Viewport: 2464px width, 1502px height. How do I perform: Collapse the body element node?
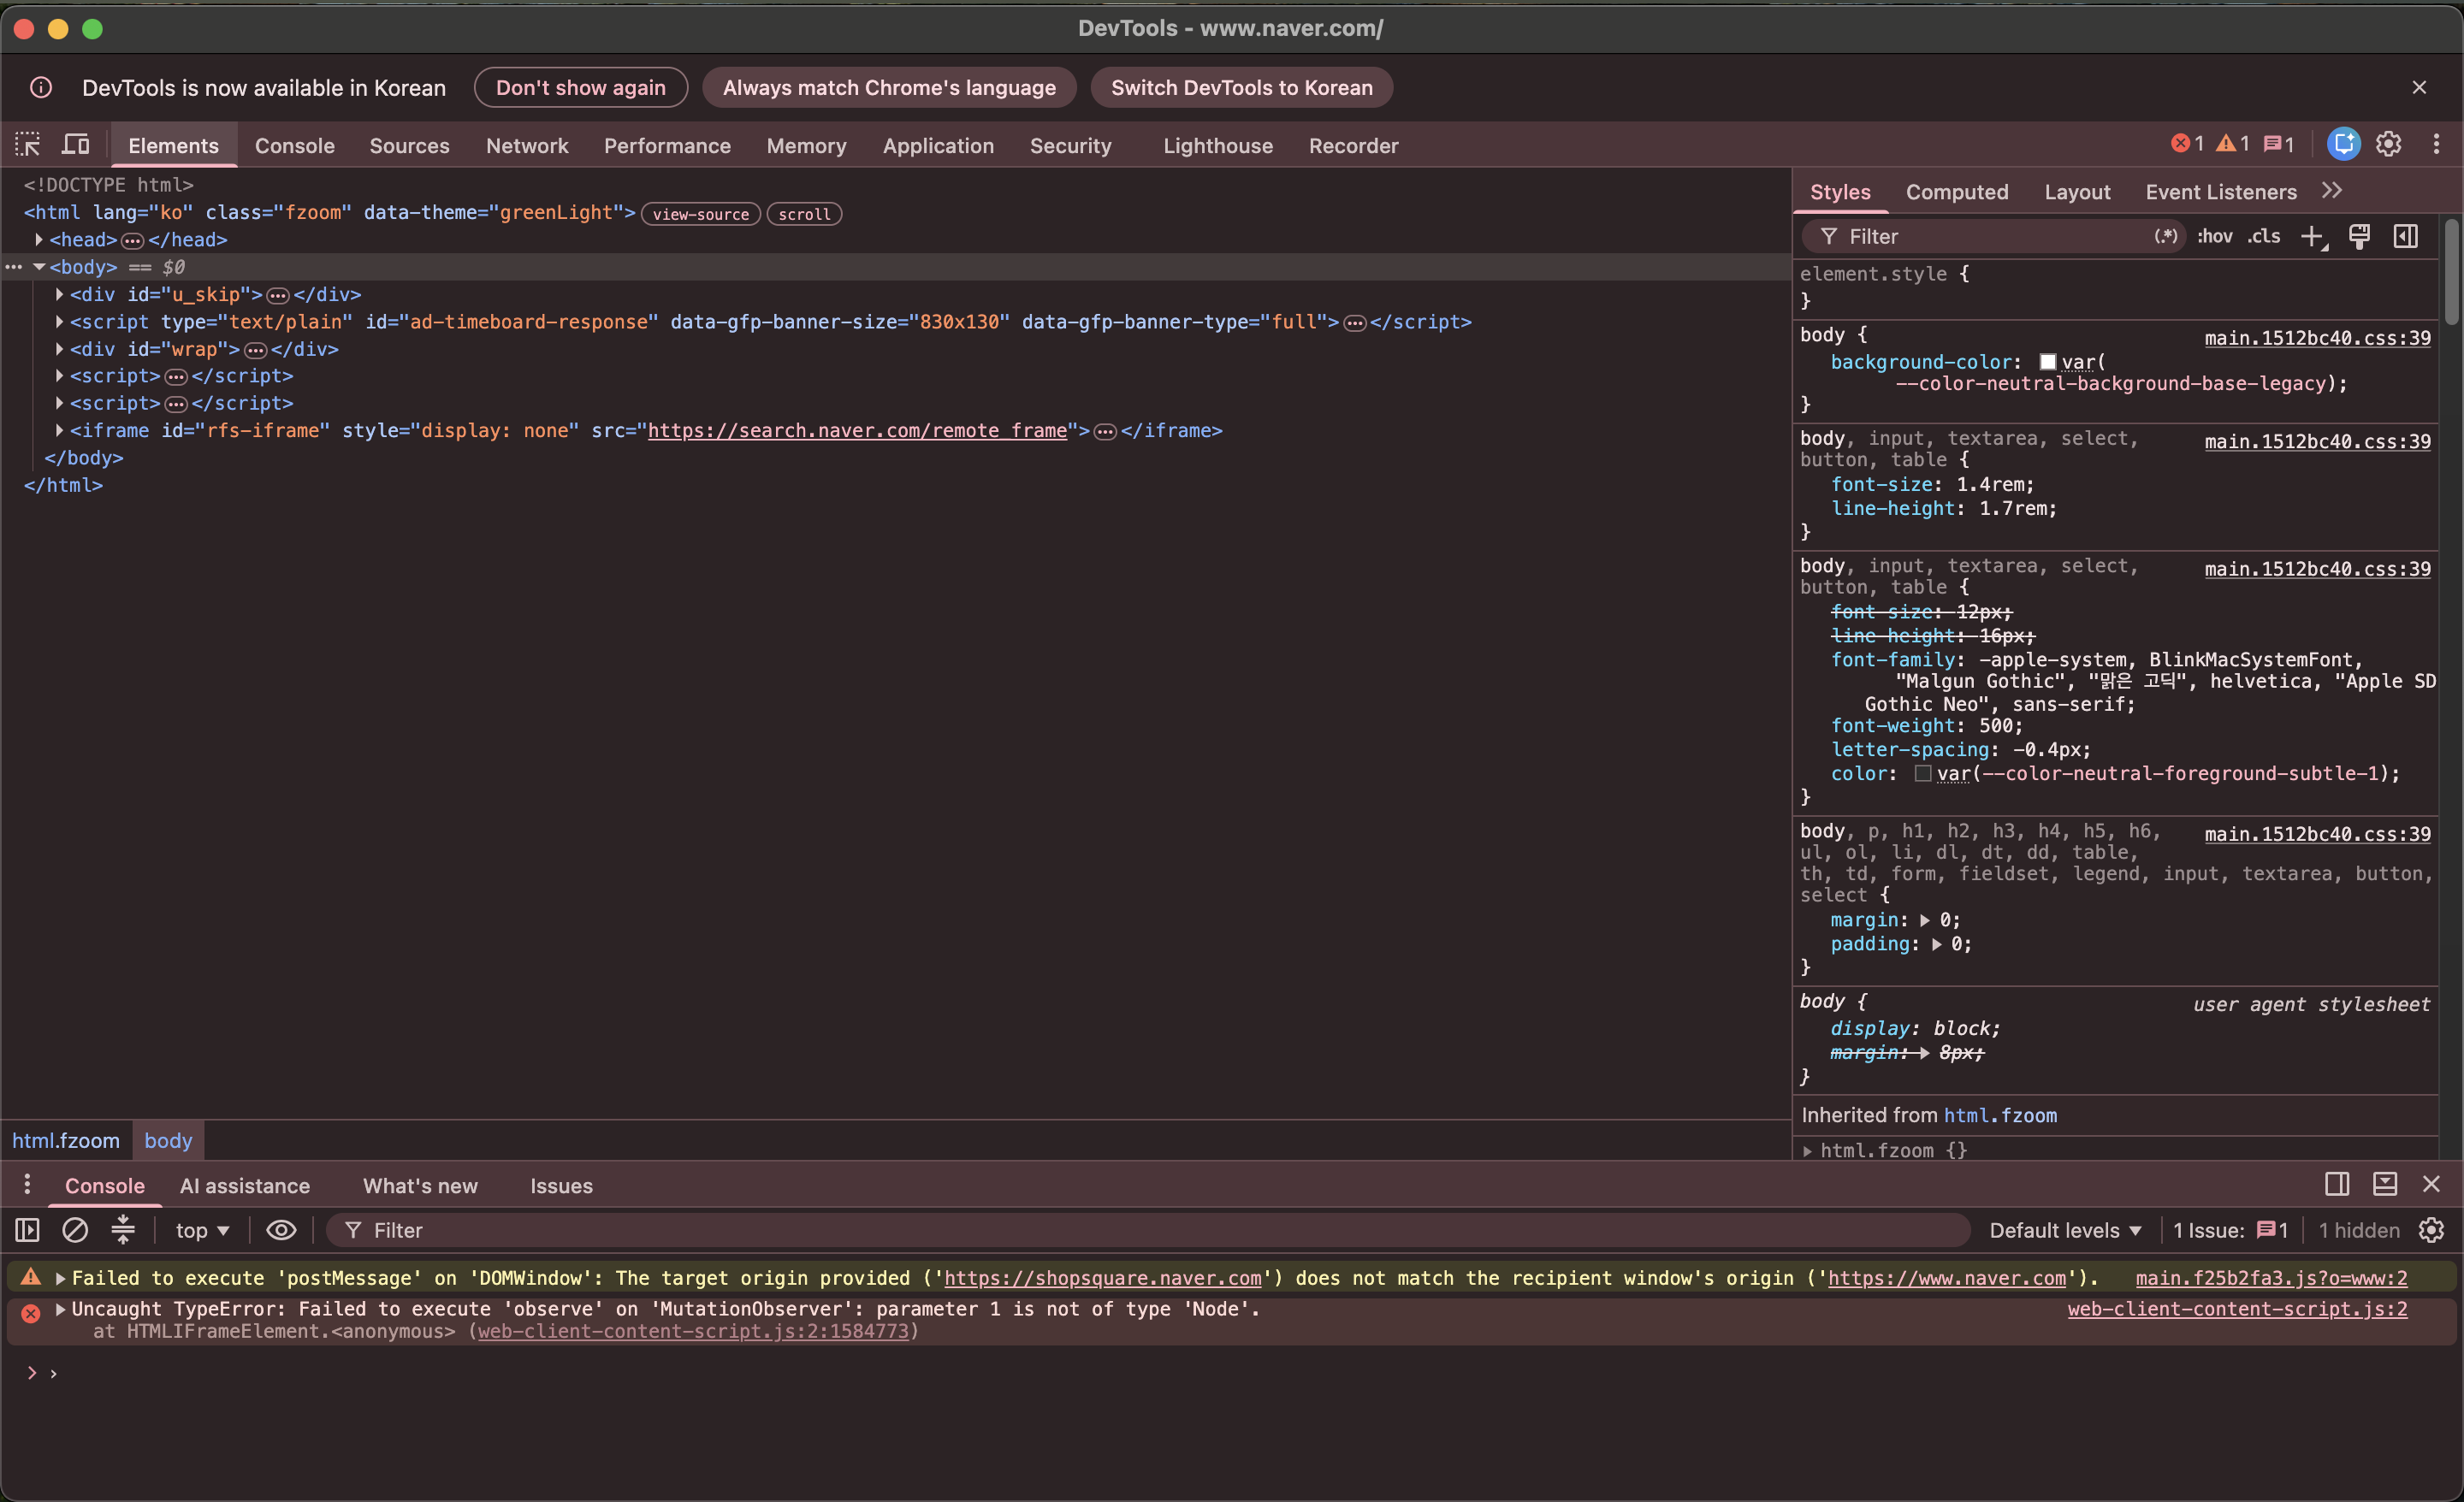[x=39, y=267]
